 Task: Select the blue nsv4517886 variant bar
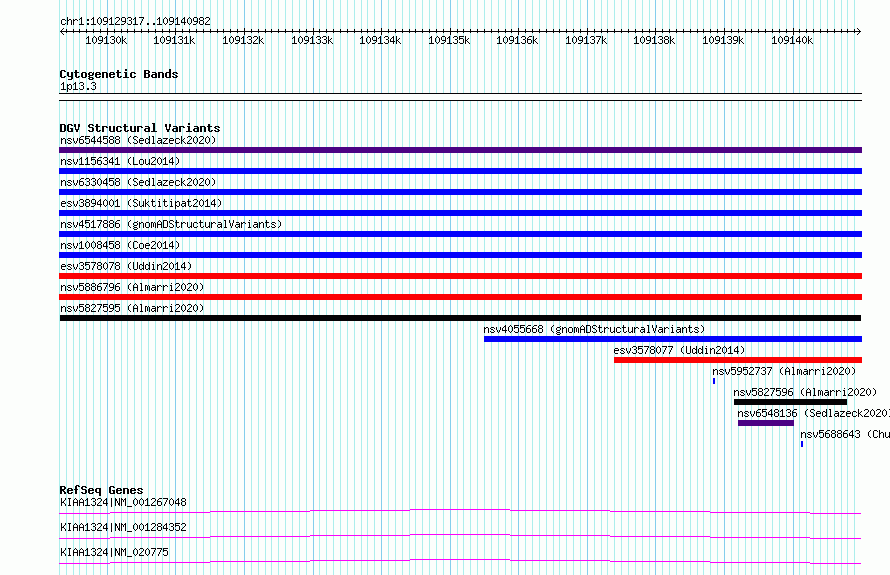460,234
